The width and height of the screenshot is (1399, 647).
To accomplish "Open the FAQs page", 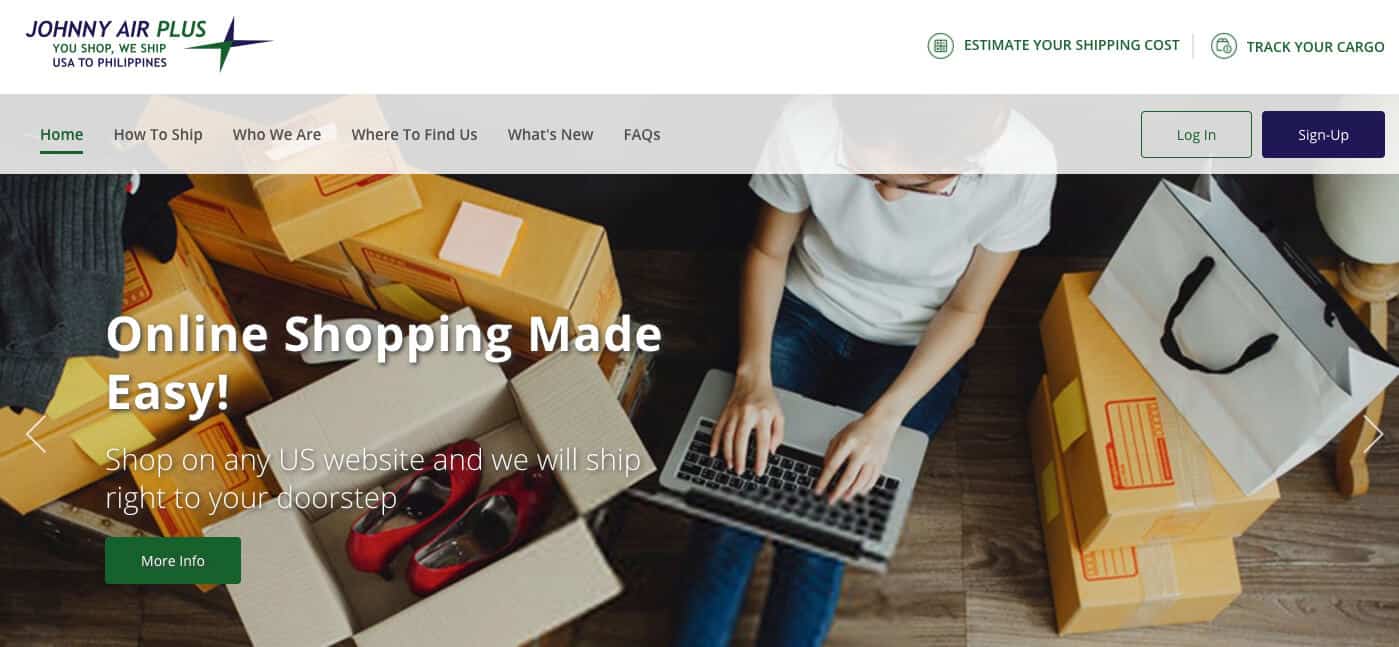I will click(642, 134).
